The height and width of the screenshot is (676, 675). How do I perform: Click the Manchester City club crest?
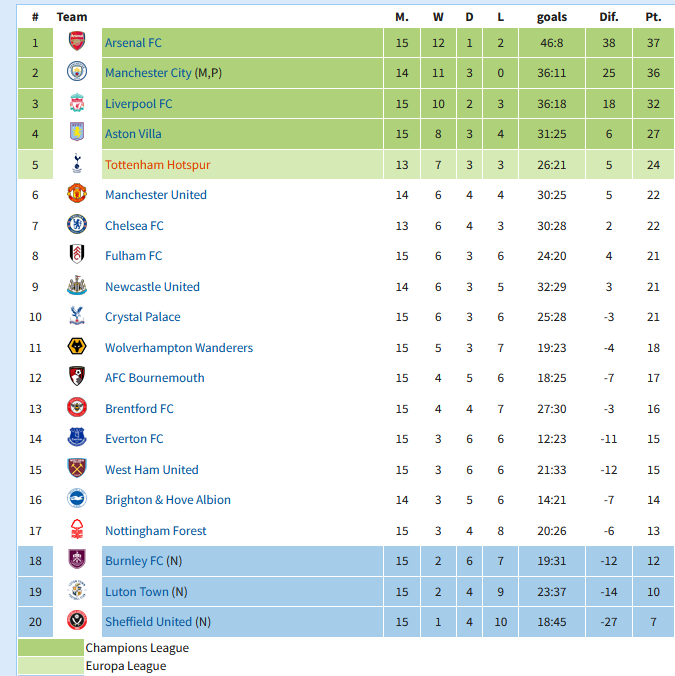point(77,72)
